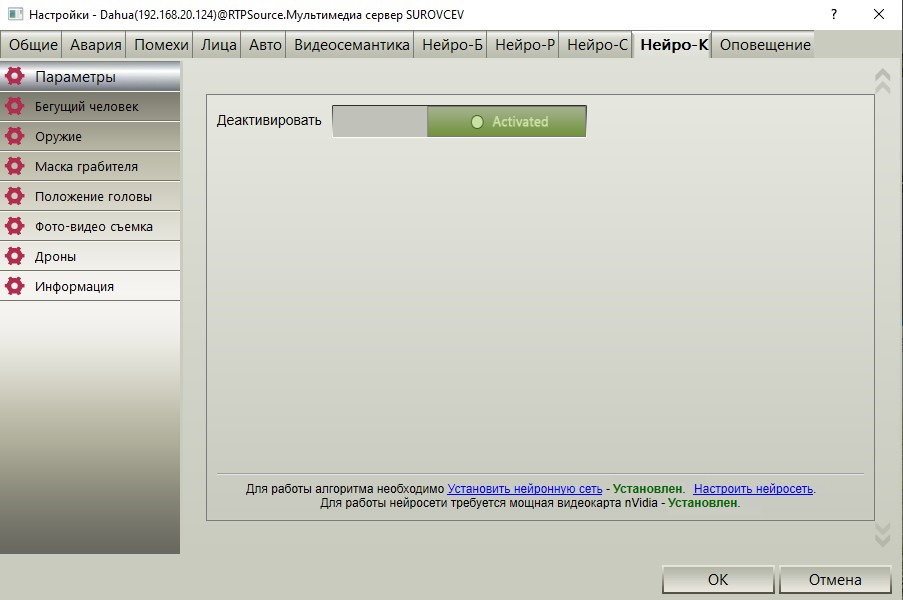Viewport: 903px width, 600px height.
Task: Select Фото-видео съемка in sidebar
Action: pos(90,226)
